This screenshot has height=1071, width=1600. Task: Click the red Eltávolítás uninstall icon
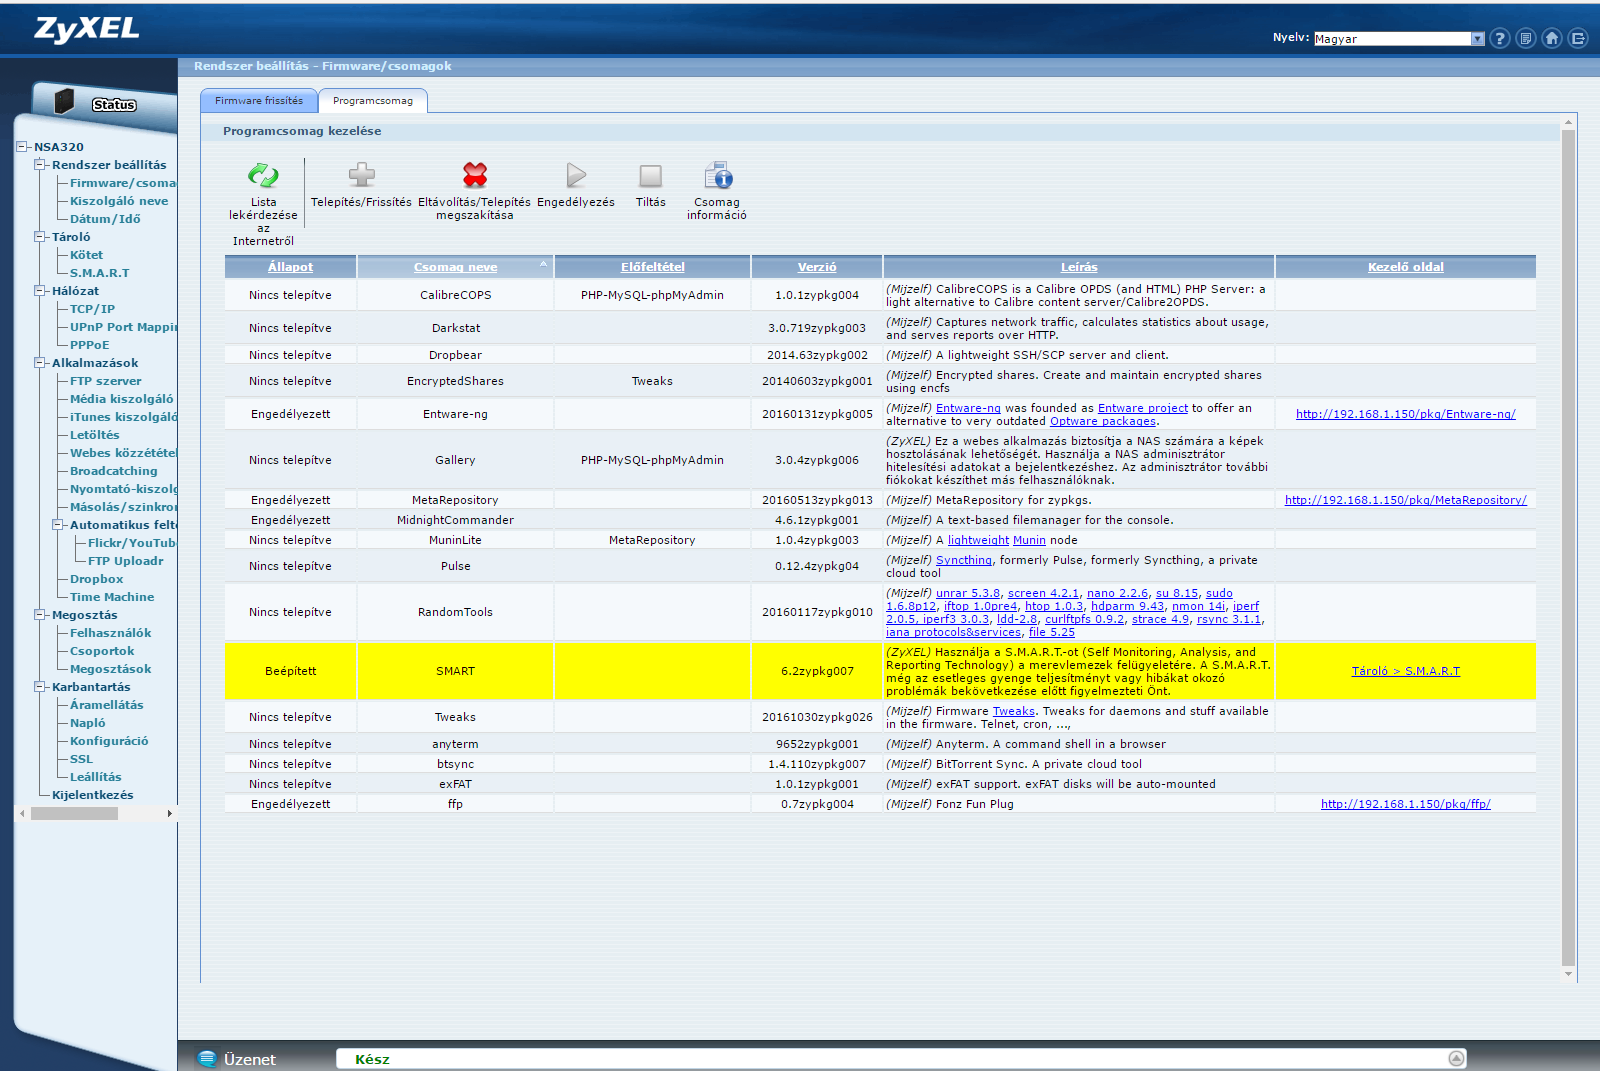click(x=475, y=176)
